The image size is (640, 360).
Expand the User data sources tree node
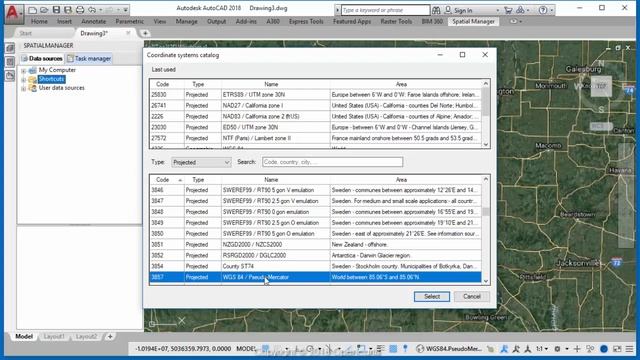(24, 88)
